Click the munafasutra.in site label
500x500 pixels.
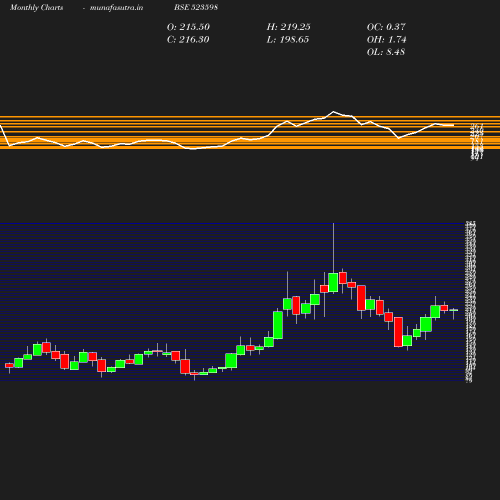(x=116, y=7)
